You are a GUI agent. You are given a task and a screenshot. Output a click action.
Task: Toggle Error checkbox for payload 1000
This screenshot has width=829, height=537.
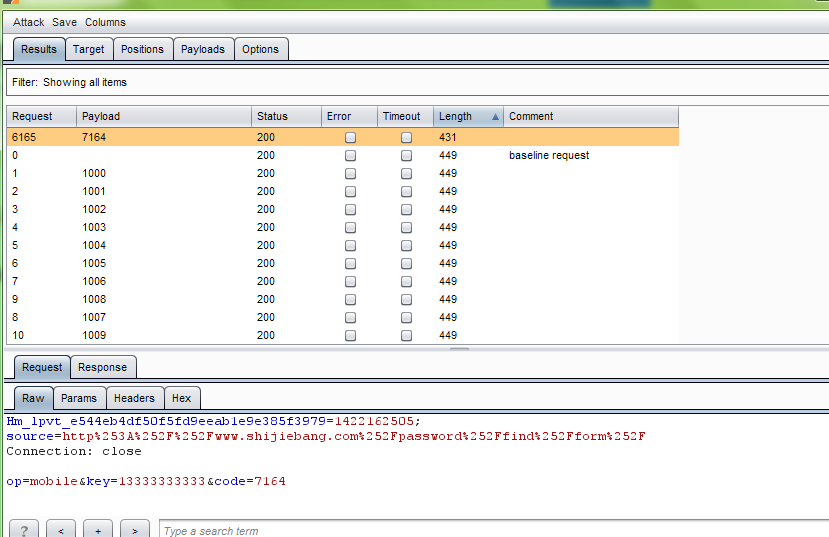[x=350, y=173]
